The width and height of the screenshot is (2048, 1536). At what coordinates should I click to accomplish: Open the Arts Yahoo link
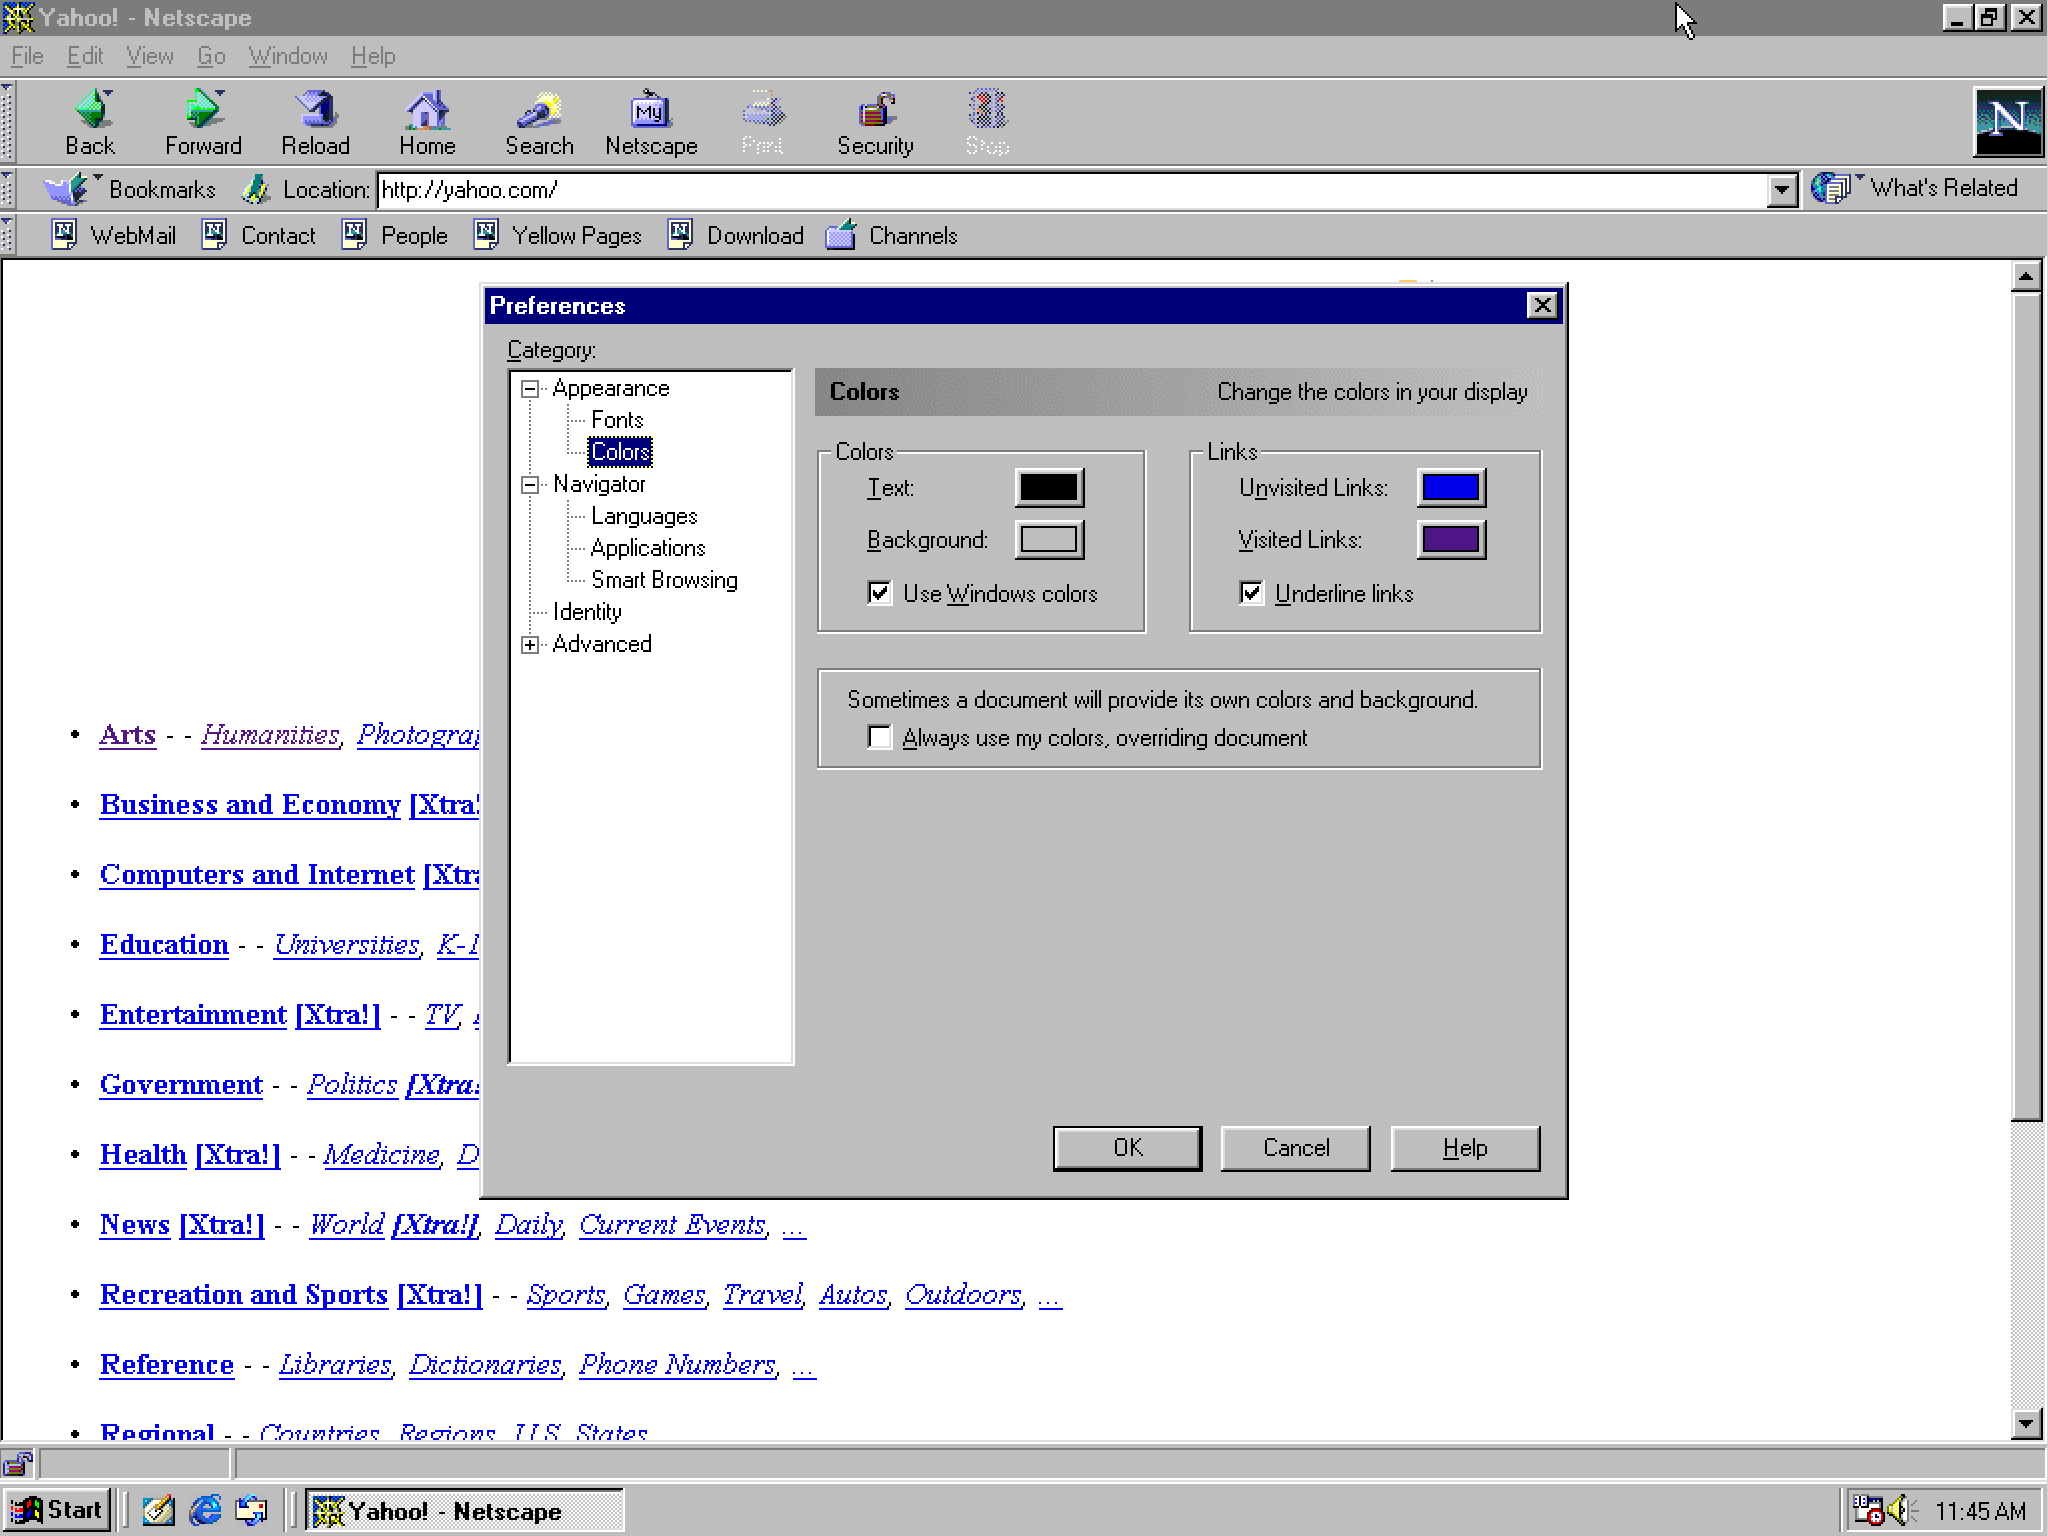(128, 735)
